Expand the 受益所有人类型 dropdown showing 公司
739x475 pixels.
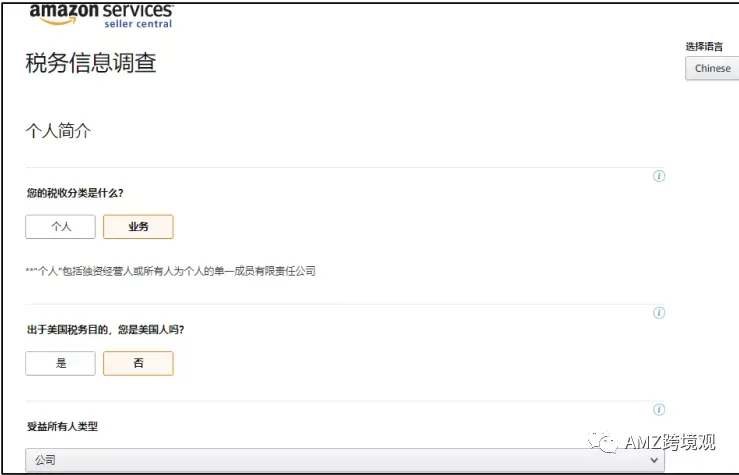[x=345, y=460]
